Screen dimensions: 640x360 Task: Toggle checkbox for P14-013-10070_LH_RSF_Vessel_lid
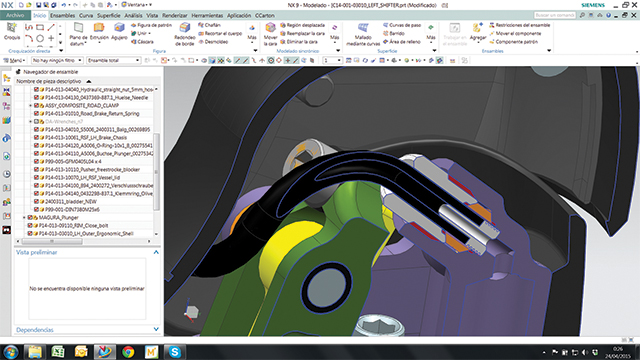point(36,178)
